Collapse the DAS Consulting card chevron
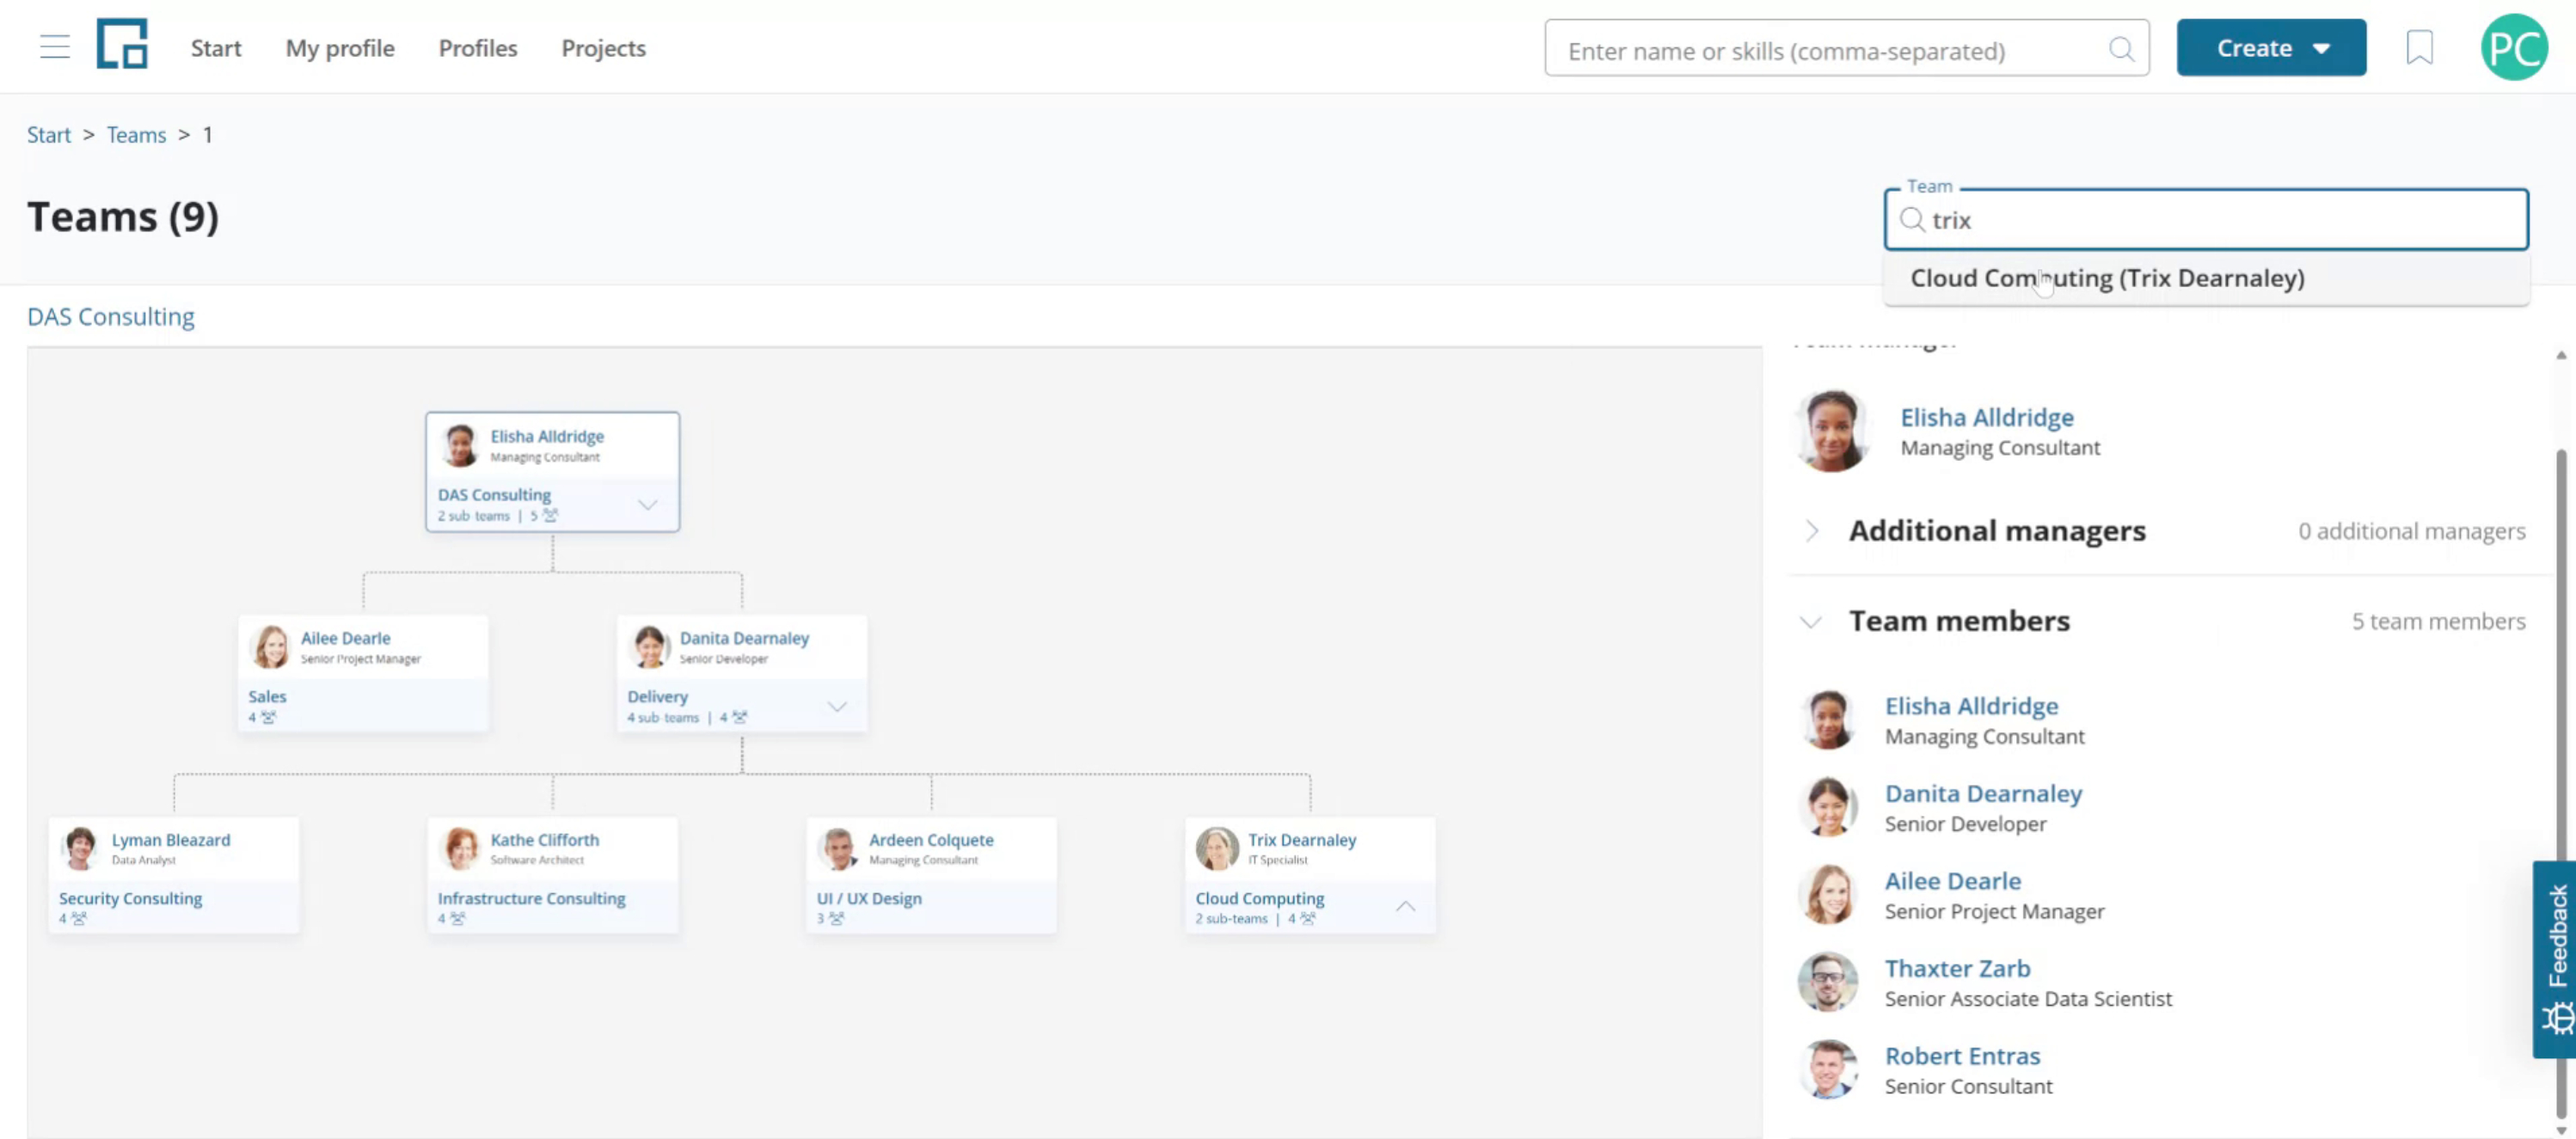 (648, 505)
